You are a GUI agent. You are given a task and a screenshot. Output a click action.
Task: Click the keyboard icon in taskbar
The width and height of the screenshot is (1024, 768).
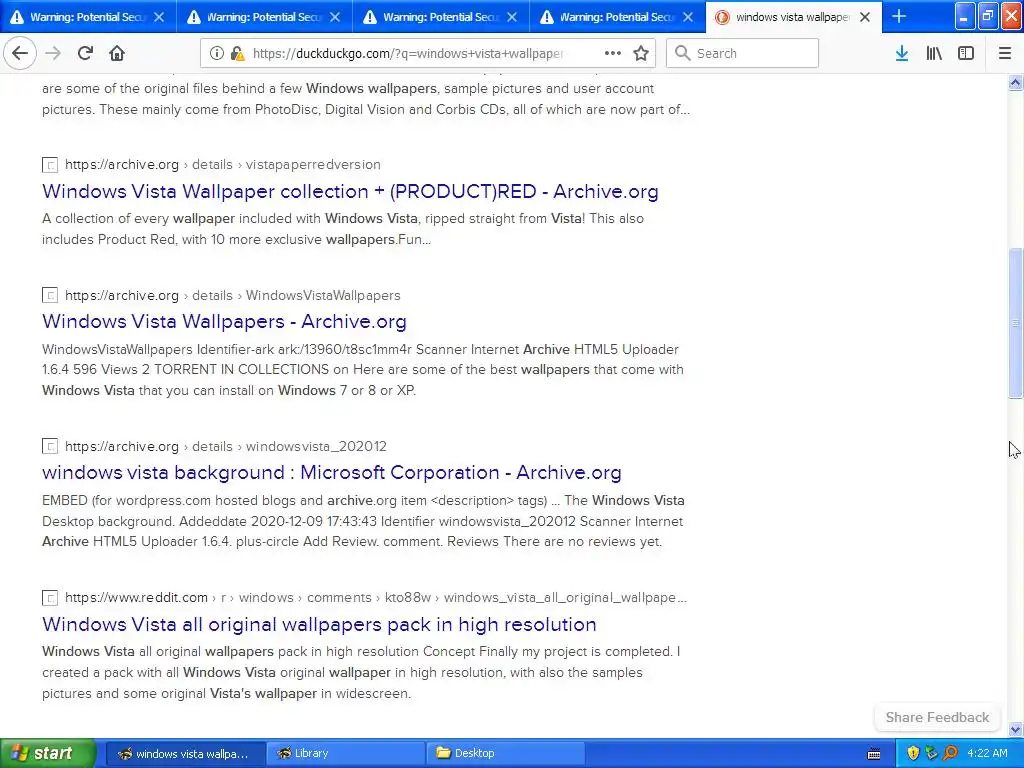pyautogui.click(x=874, y=754)
